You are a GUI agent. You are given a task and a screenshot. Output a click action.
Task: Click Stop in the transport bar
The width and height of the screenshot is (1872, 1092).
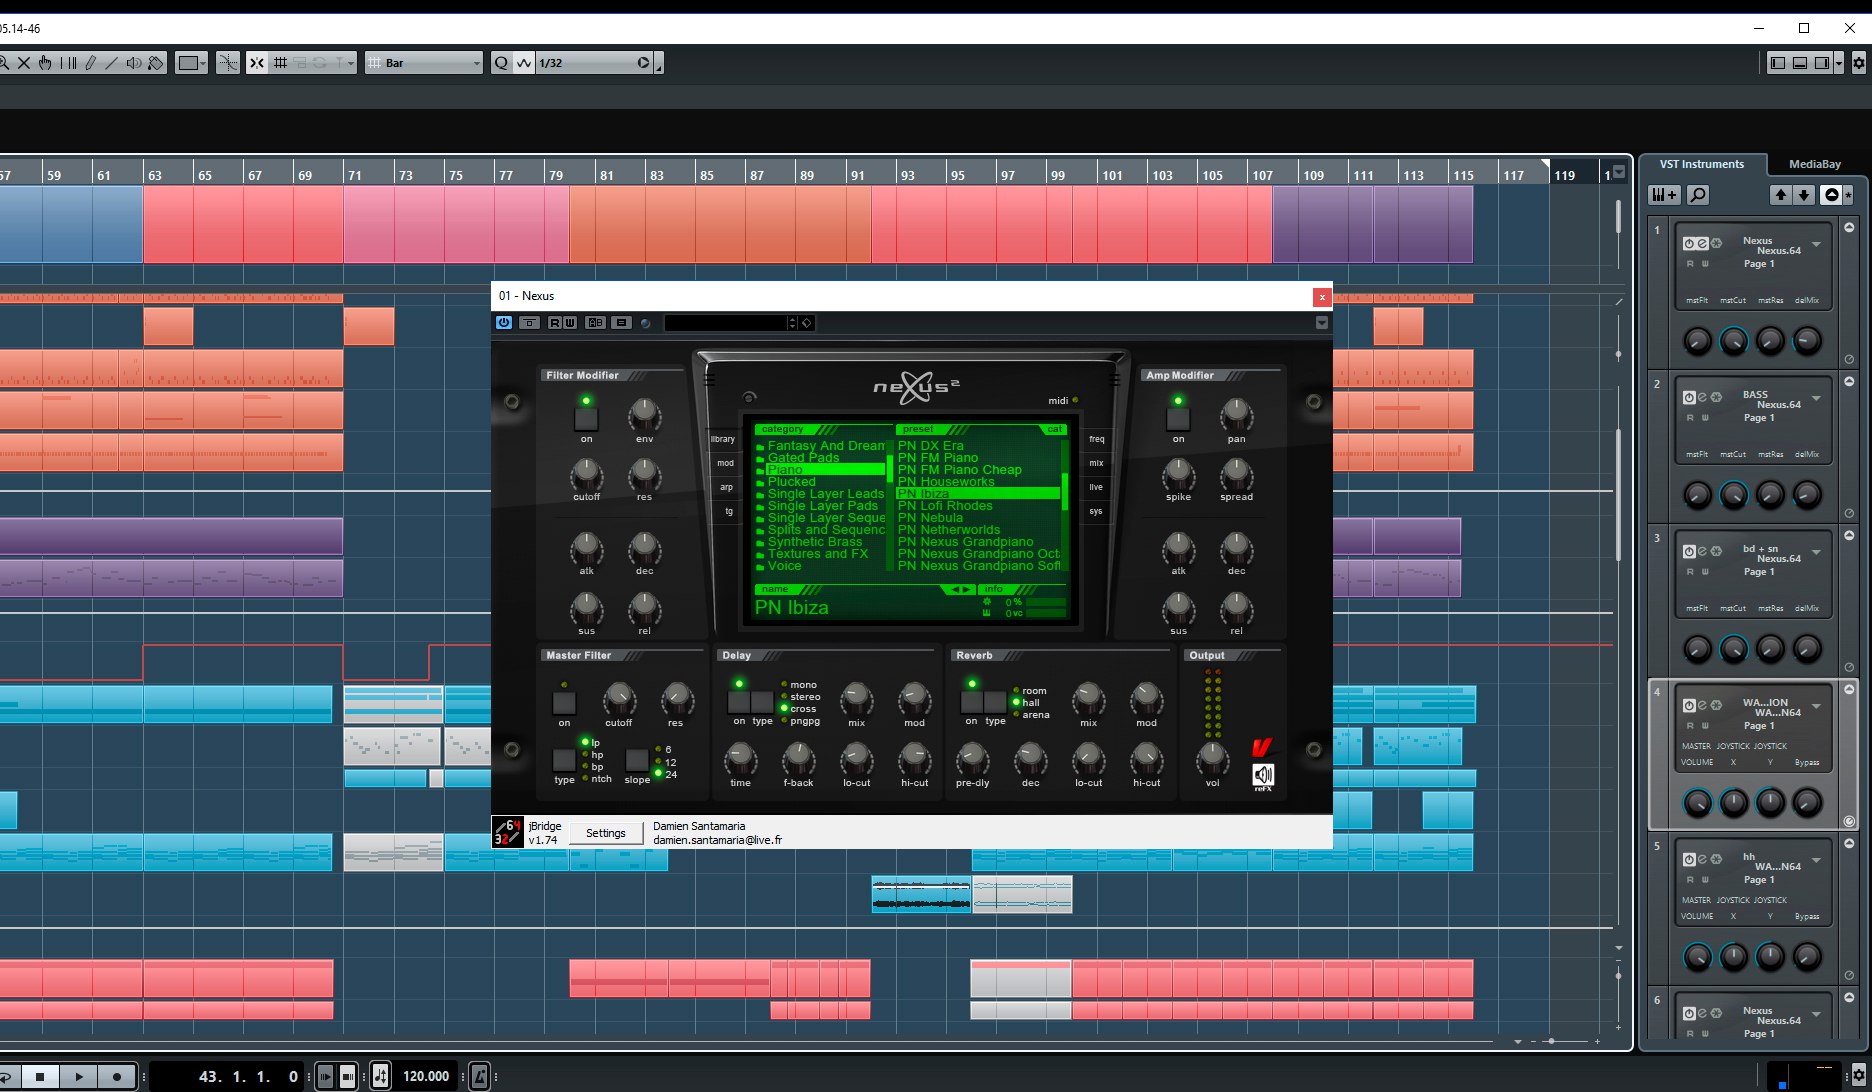click(40, 1076)
